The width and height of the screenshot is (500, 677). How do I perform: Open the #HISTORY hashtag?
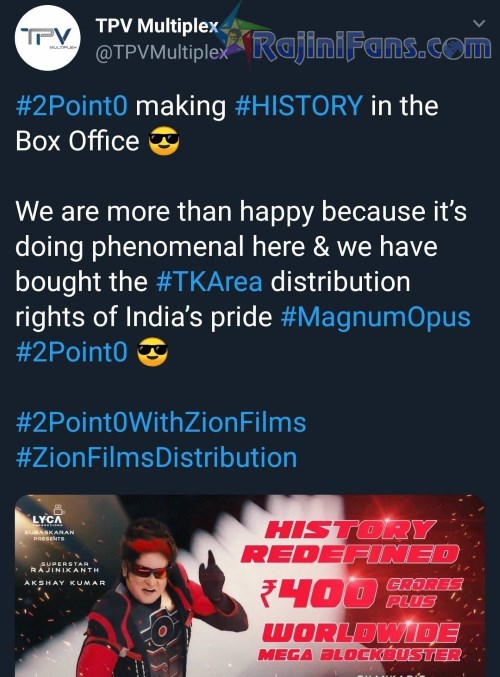pos(298,106)
